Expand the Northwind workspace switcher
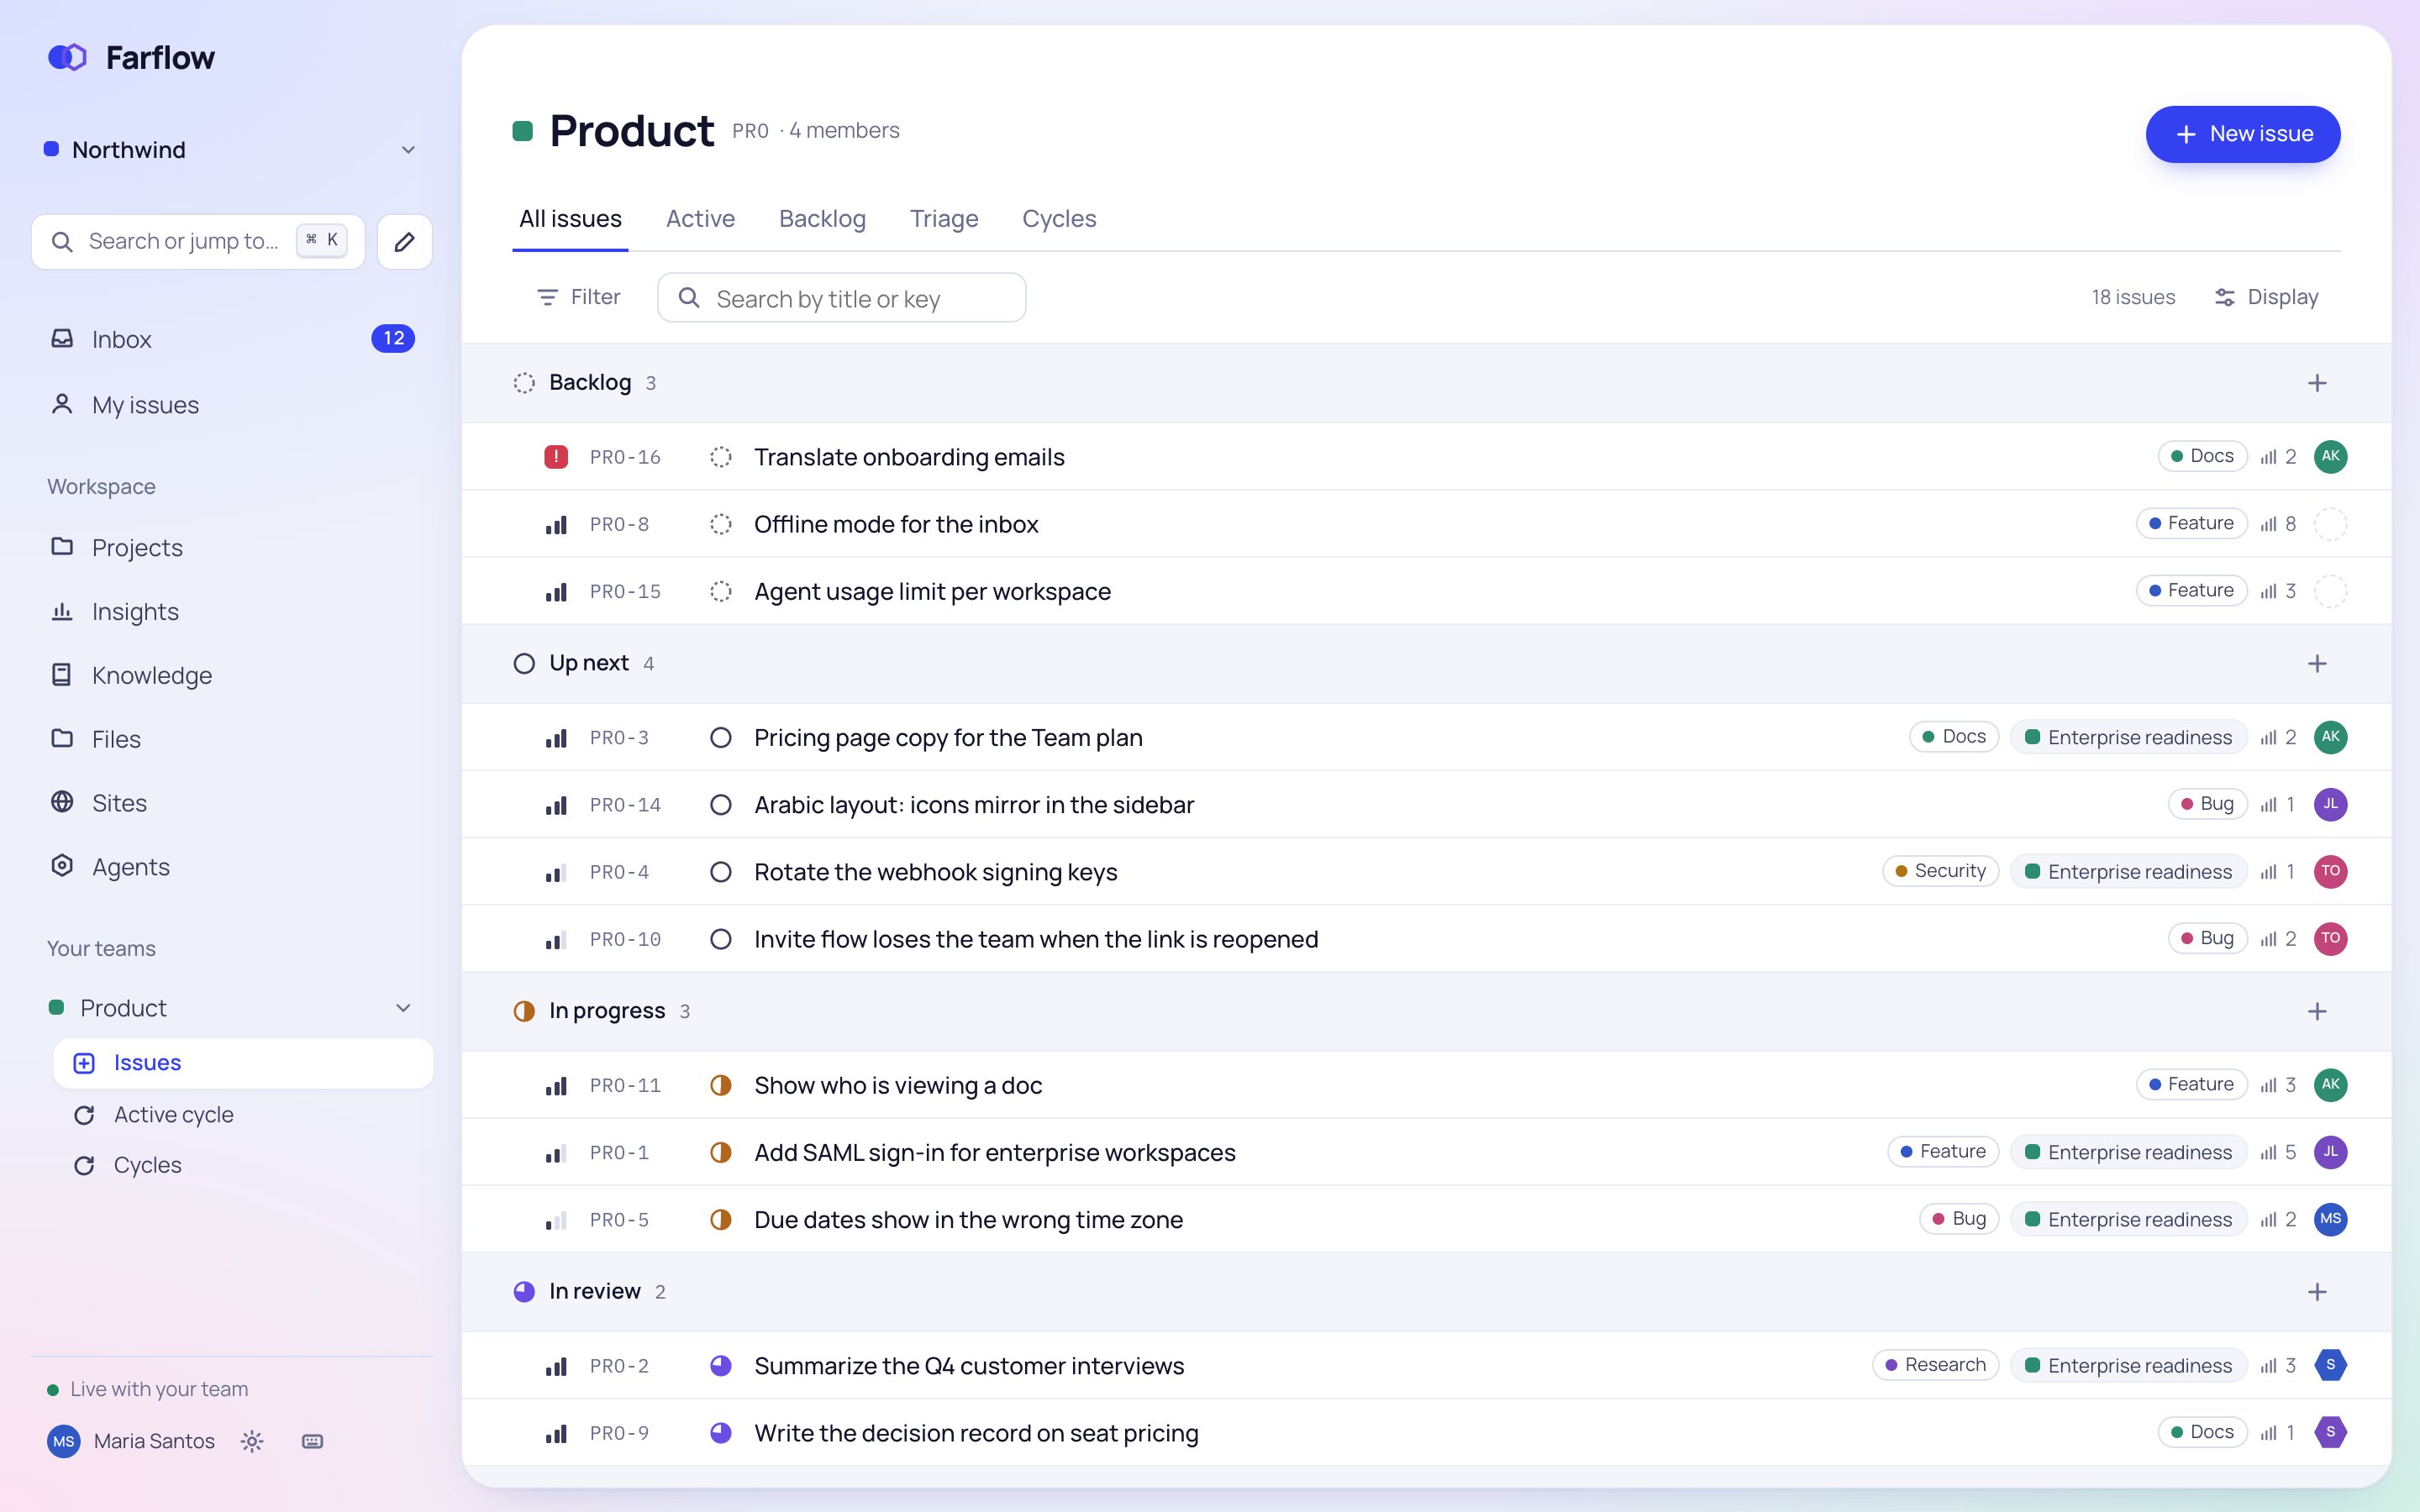Viewport: 2420px width, 1512px height. 232,150
